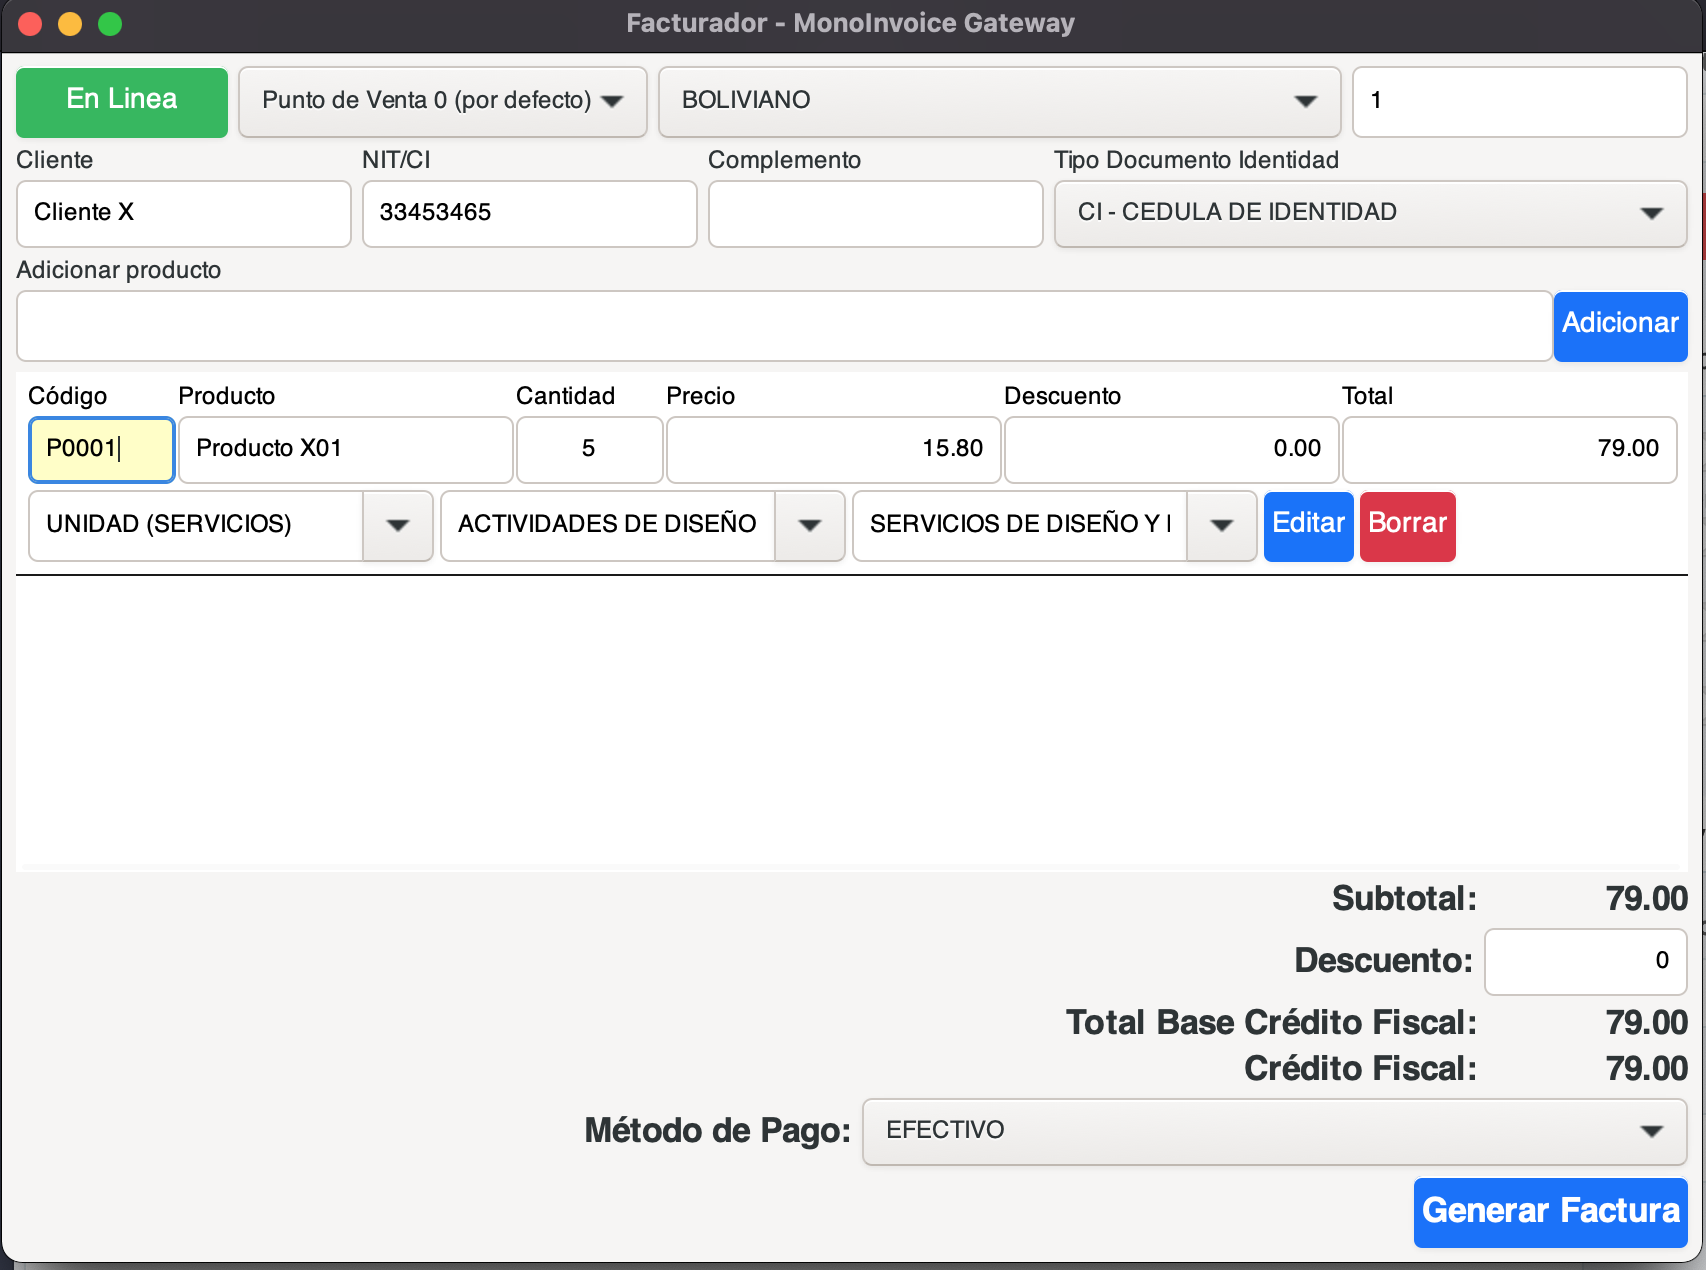Viewport: 1706px width, 1270px height.
Task: Delete the item with the Borrar button
Action: (1407, 525)
